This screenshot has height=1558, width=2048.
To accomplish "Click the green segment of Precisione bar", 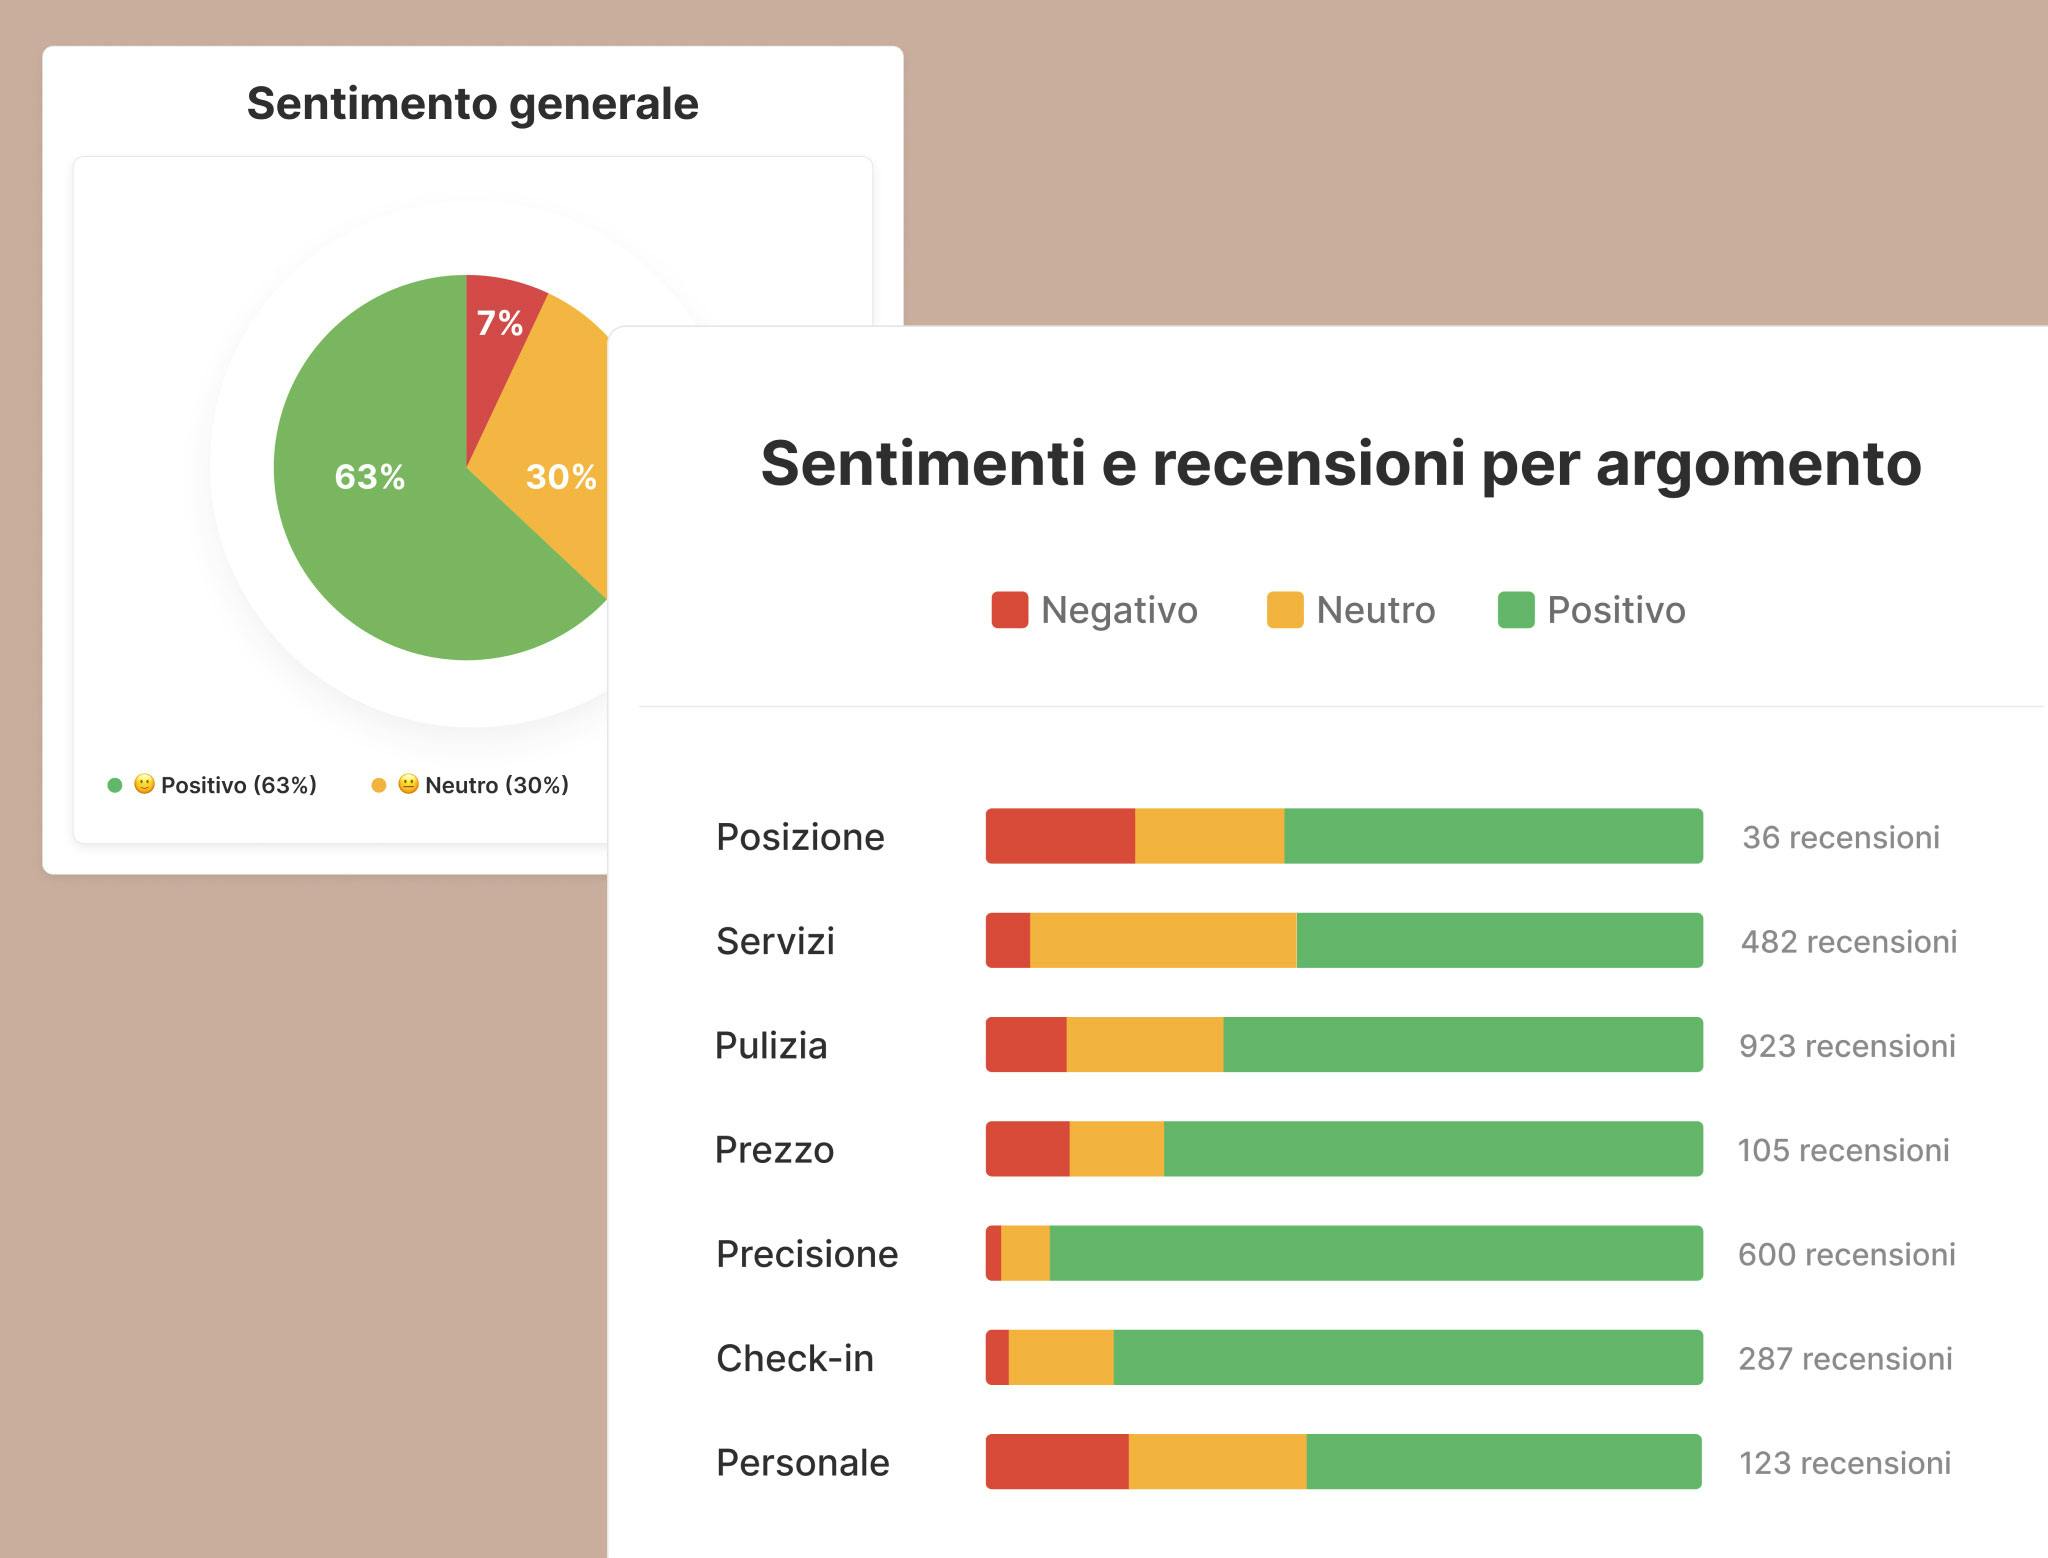I will point(1375,1253).
